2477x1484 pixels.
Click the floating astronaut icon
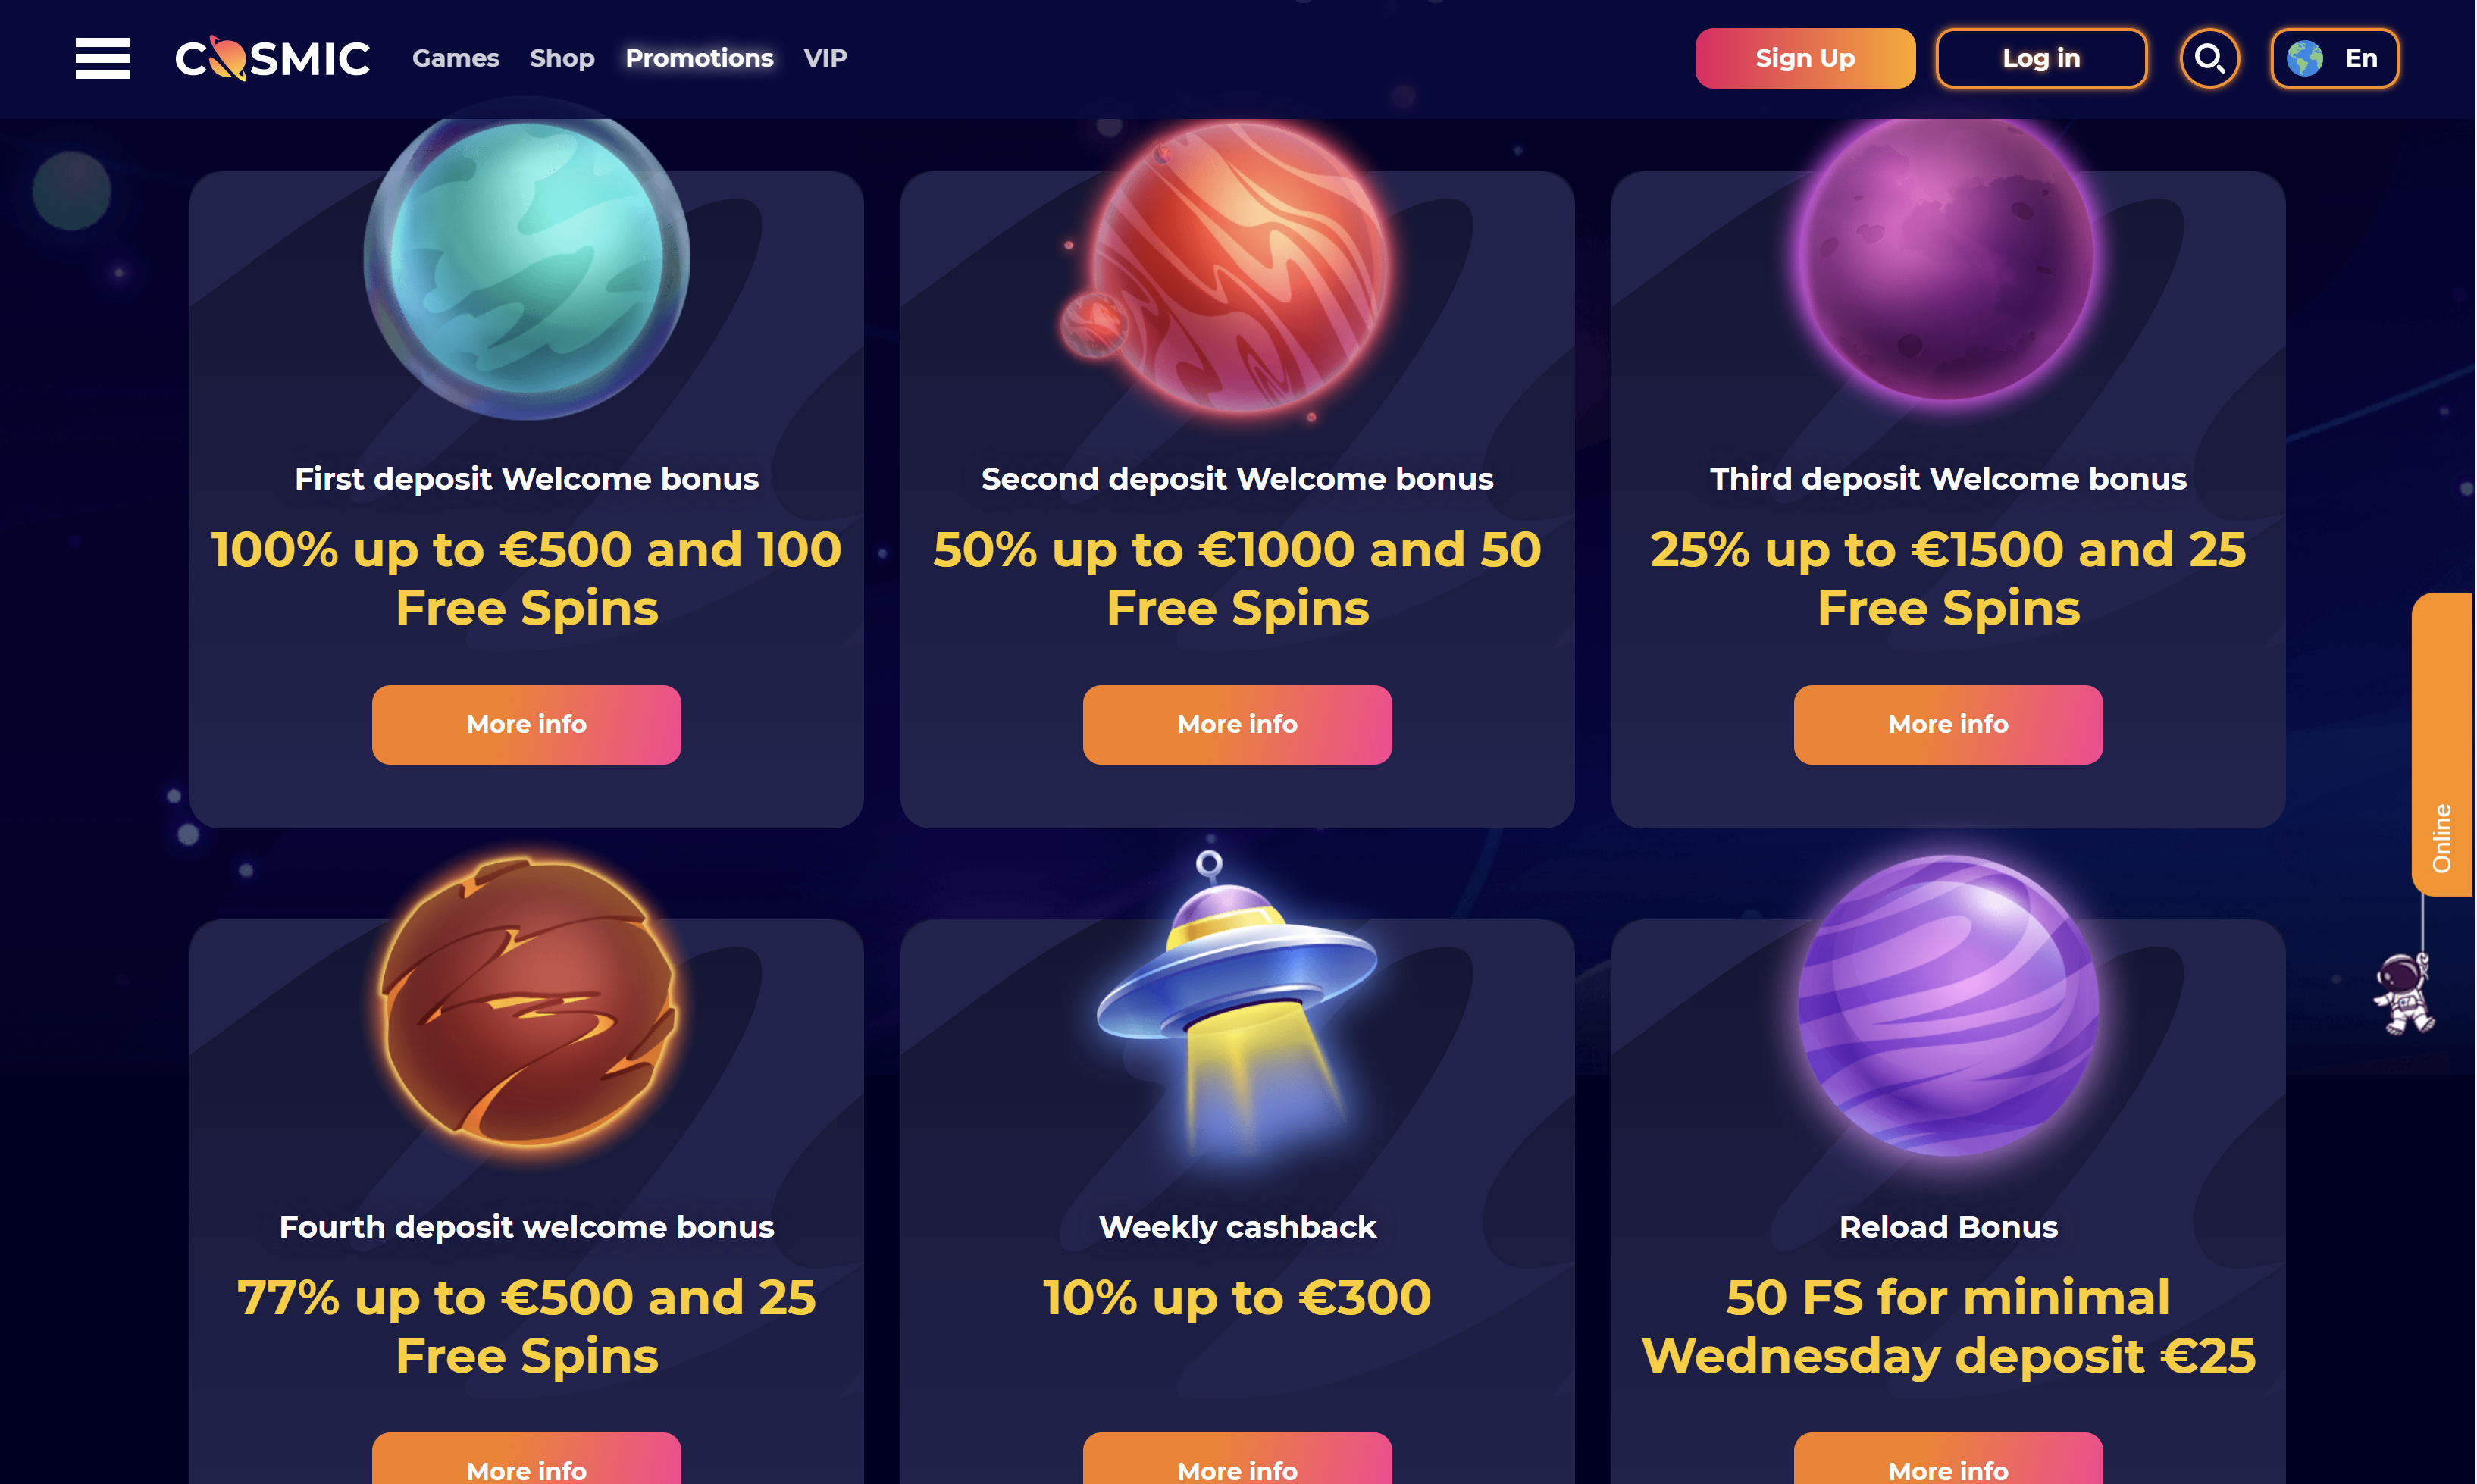2405,992
